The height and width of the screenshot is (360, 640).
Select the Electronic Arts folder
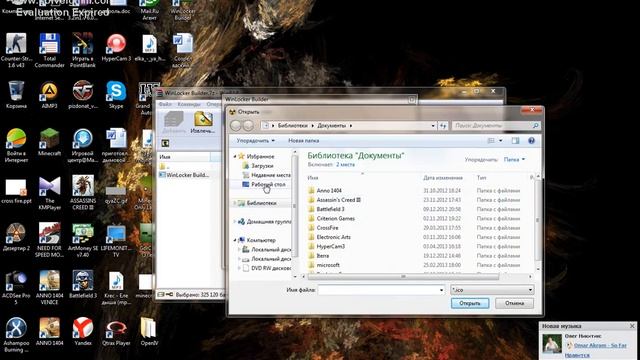click(333, 237)
